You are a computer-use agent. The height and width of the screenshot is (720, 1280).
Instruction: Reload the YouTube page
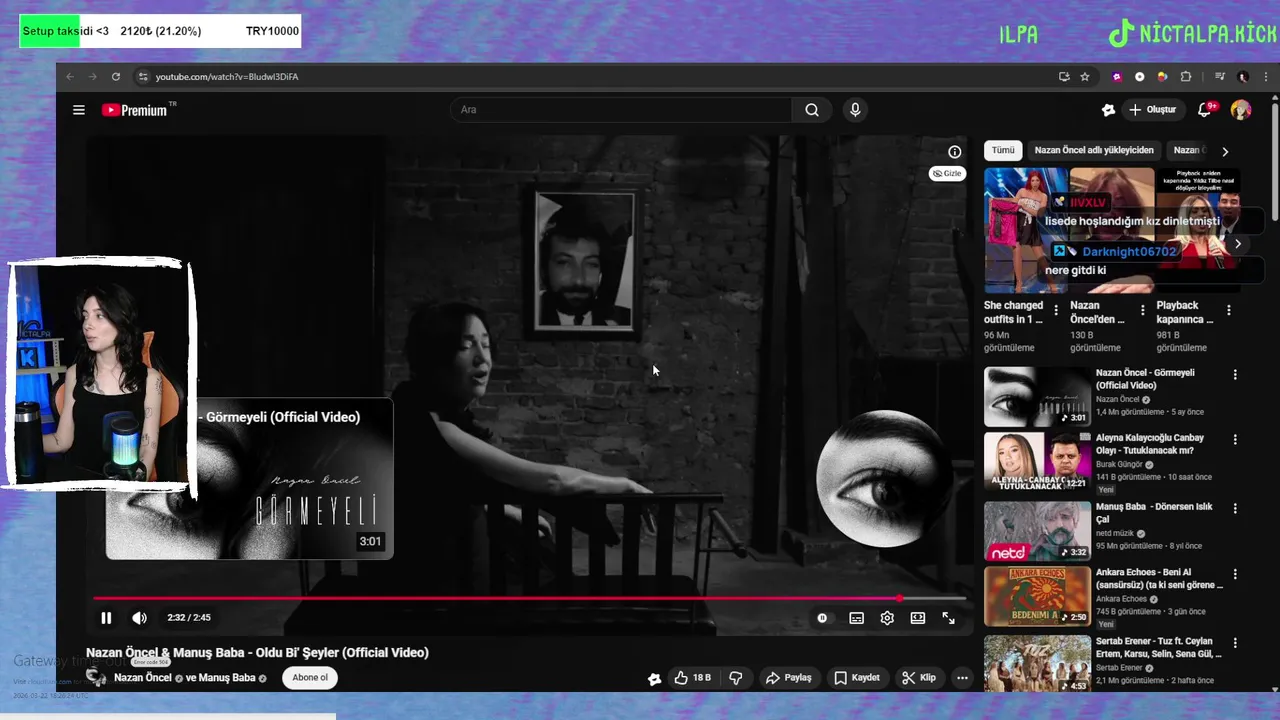tap(116, 77)
